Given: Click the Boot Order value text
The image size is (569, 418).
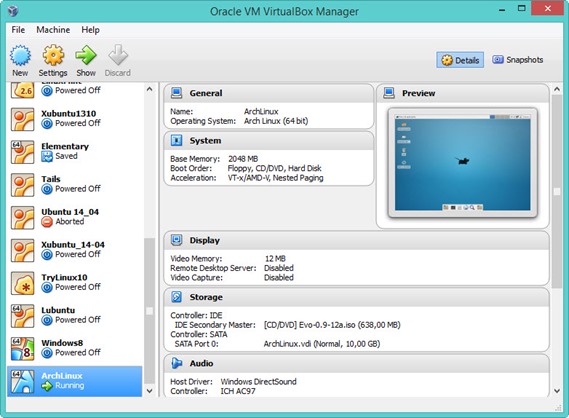Looking at the screenshot, I should click(274, 168).
